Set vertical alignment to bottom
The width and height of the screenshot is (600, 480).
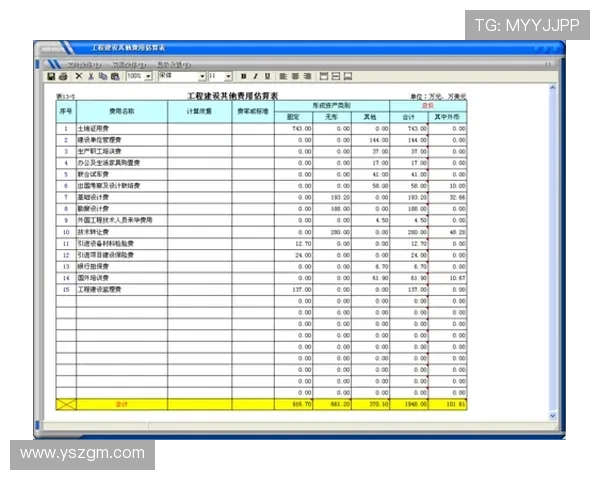[x=348, y=76]
